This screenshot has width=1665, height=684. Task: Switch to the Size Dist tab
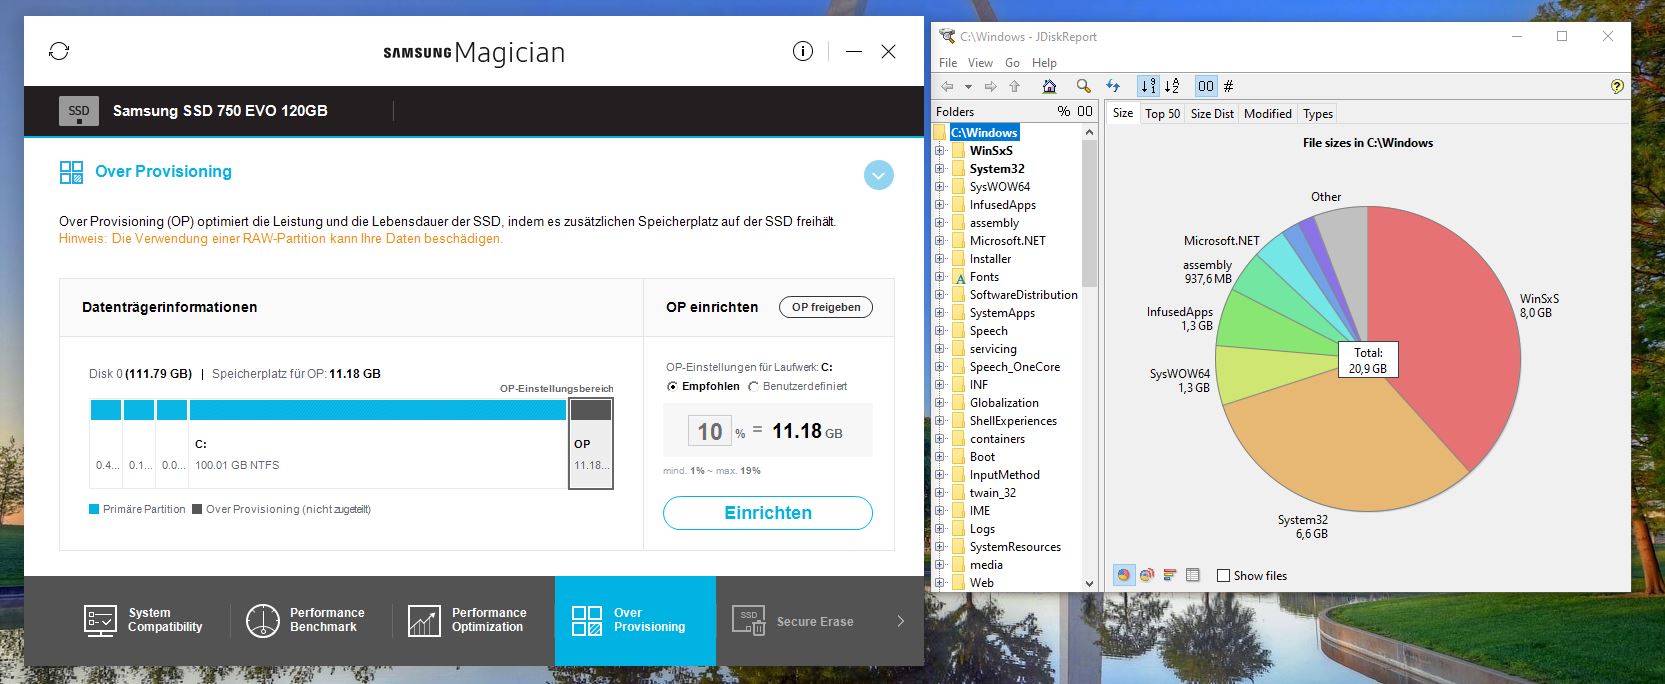1212,114
